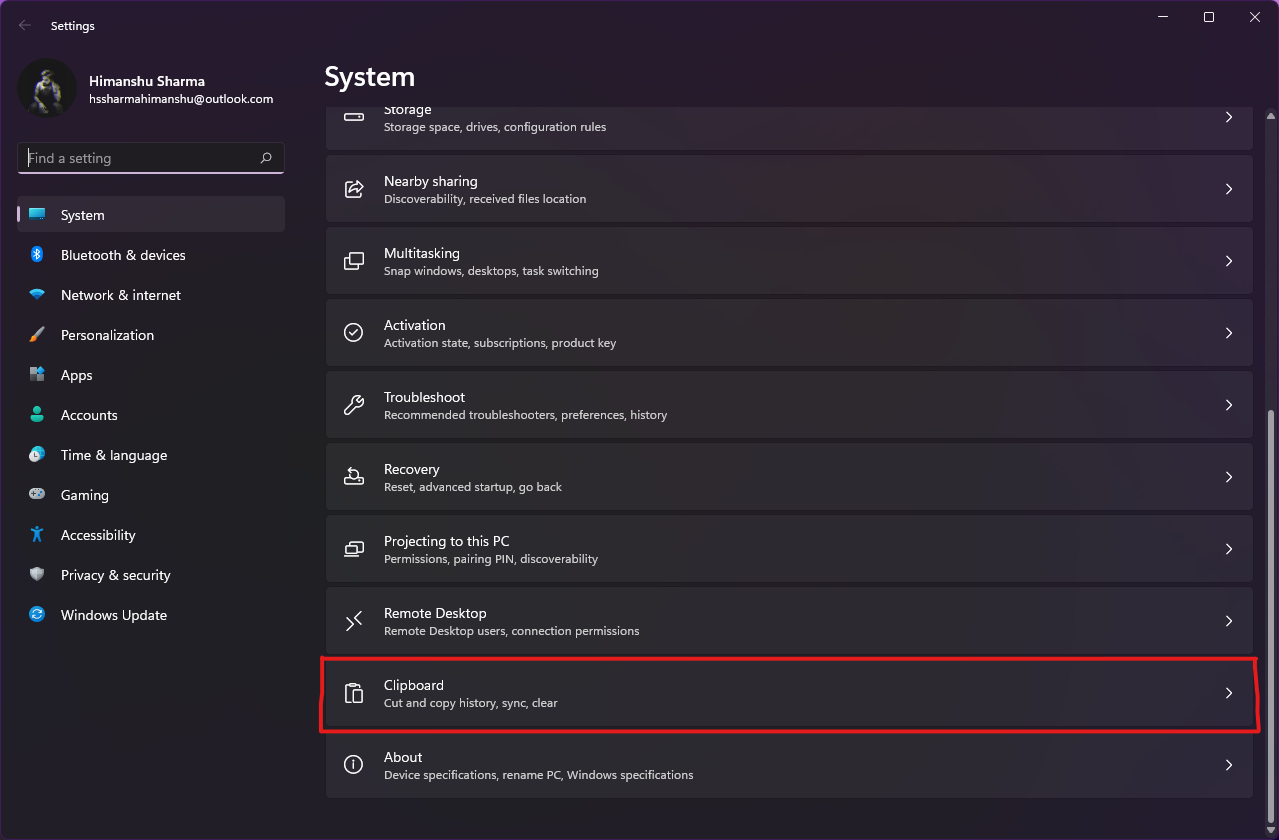The height and width of the screenshot is (840, 1279).
Task: Click the Windows Update refresh icon
Action: 37,615
